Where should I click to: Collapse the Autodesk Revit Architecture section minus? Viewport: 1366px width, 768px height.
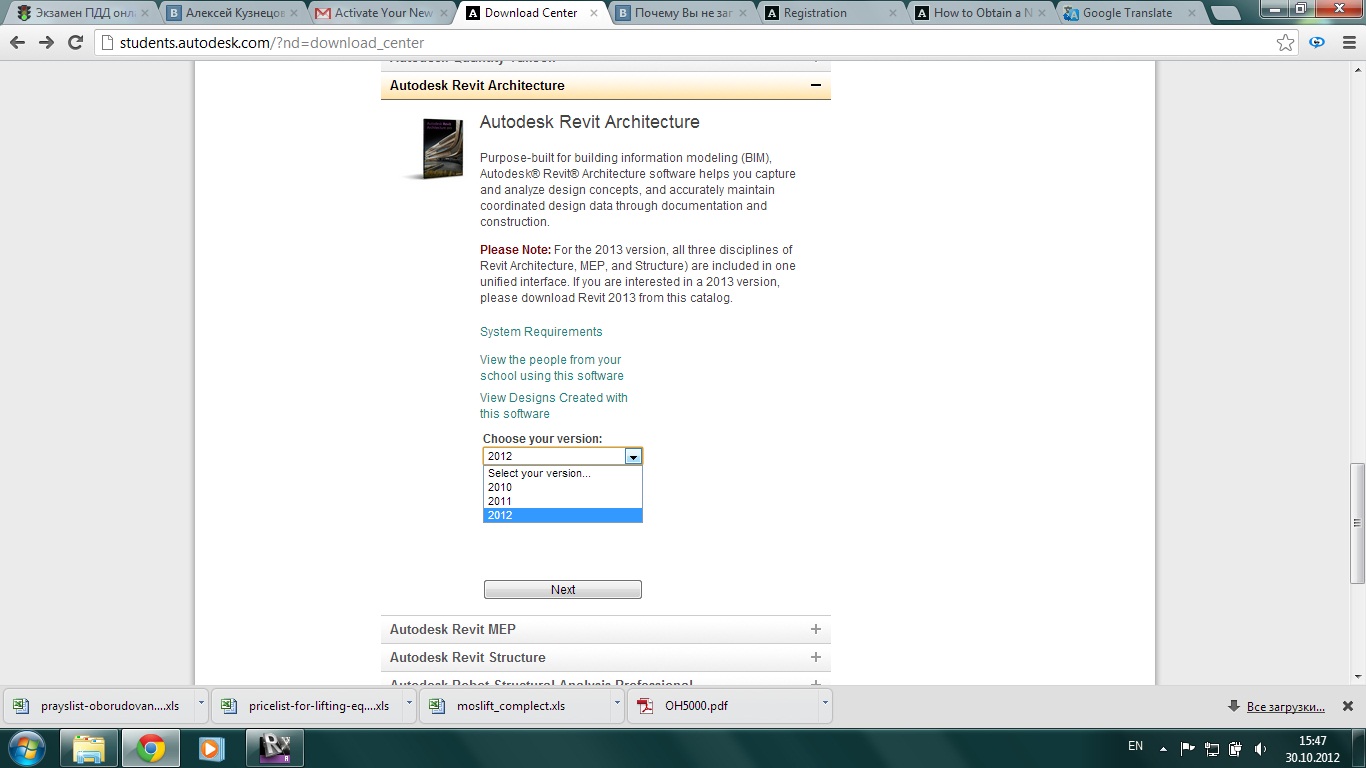pos(816,86)
